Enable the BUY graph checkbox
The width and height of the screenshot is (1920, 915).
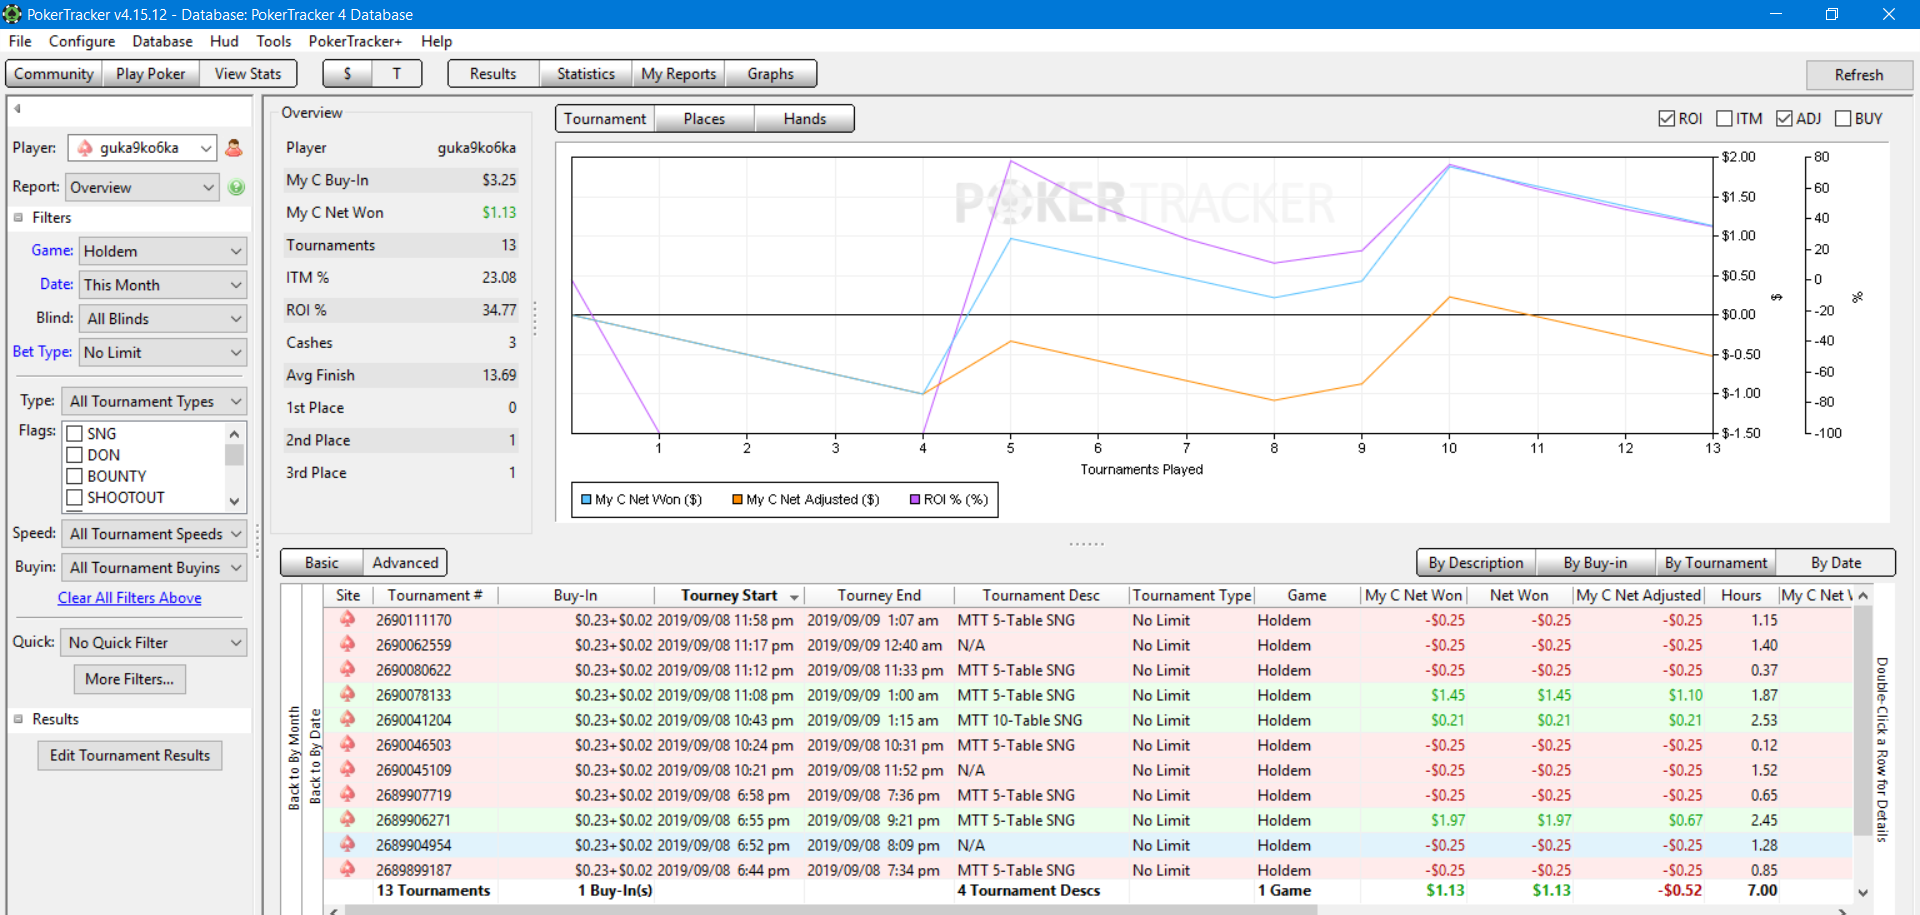[1843, 118]
